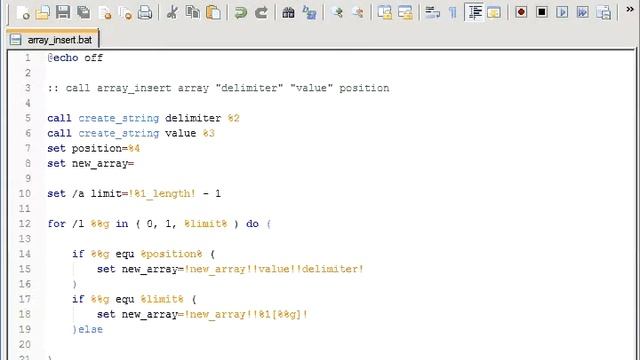
Task: Click the Save All icon
Action: click(x=84, y=13)
